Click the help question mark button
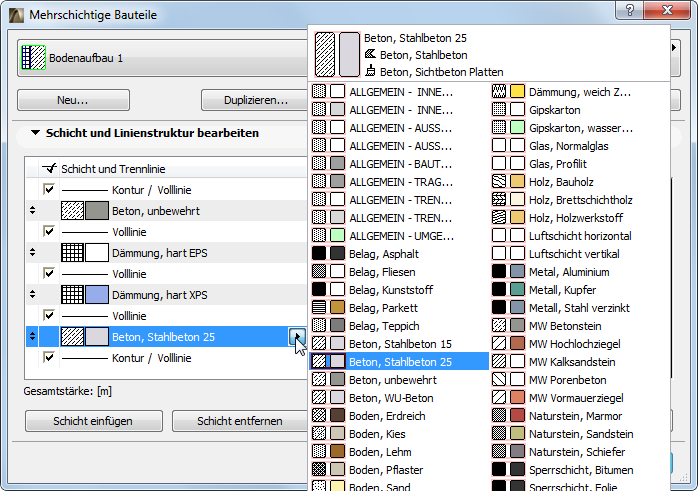The width and height of the screenshot is (698, 491). coord(629,10)
